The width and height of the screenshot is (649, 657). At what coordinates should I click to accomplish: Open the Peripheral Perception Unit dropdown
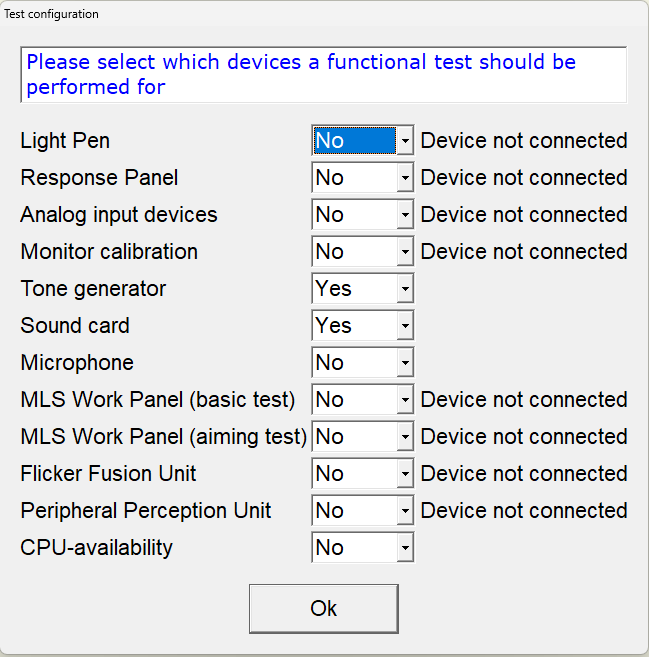pos(405,511)
